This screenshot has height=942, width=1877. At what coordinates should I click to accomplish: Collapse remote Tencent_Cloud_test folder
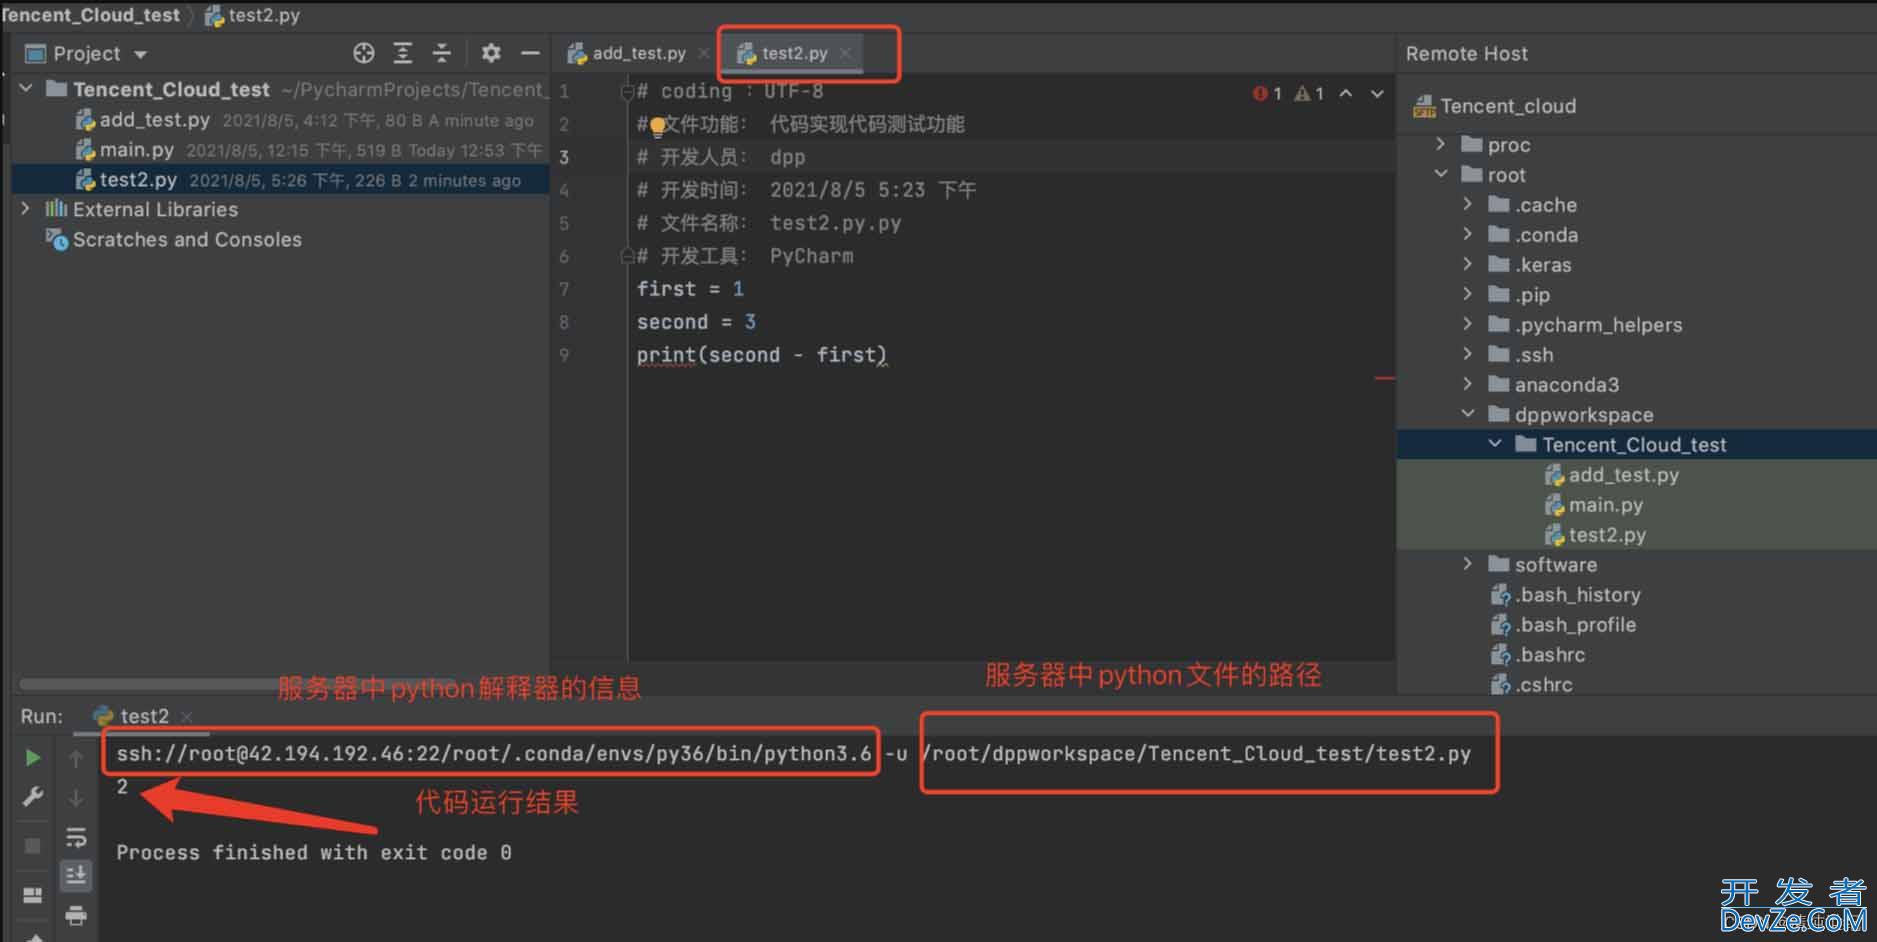point(1495,444)
